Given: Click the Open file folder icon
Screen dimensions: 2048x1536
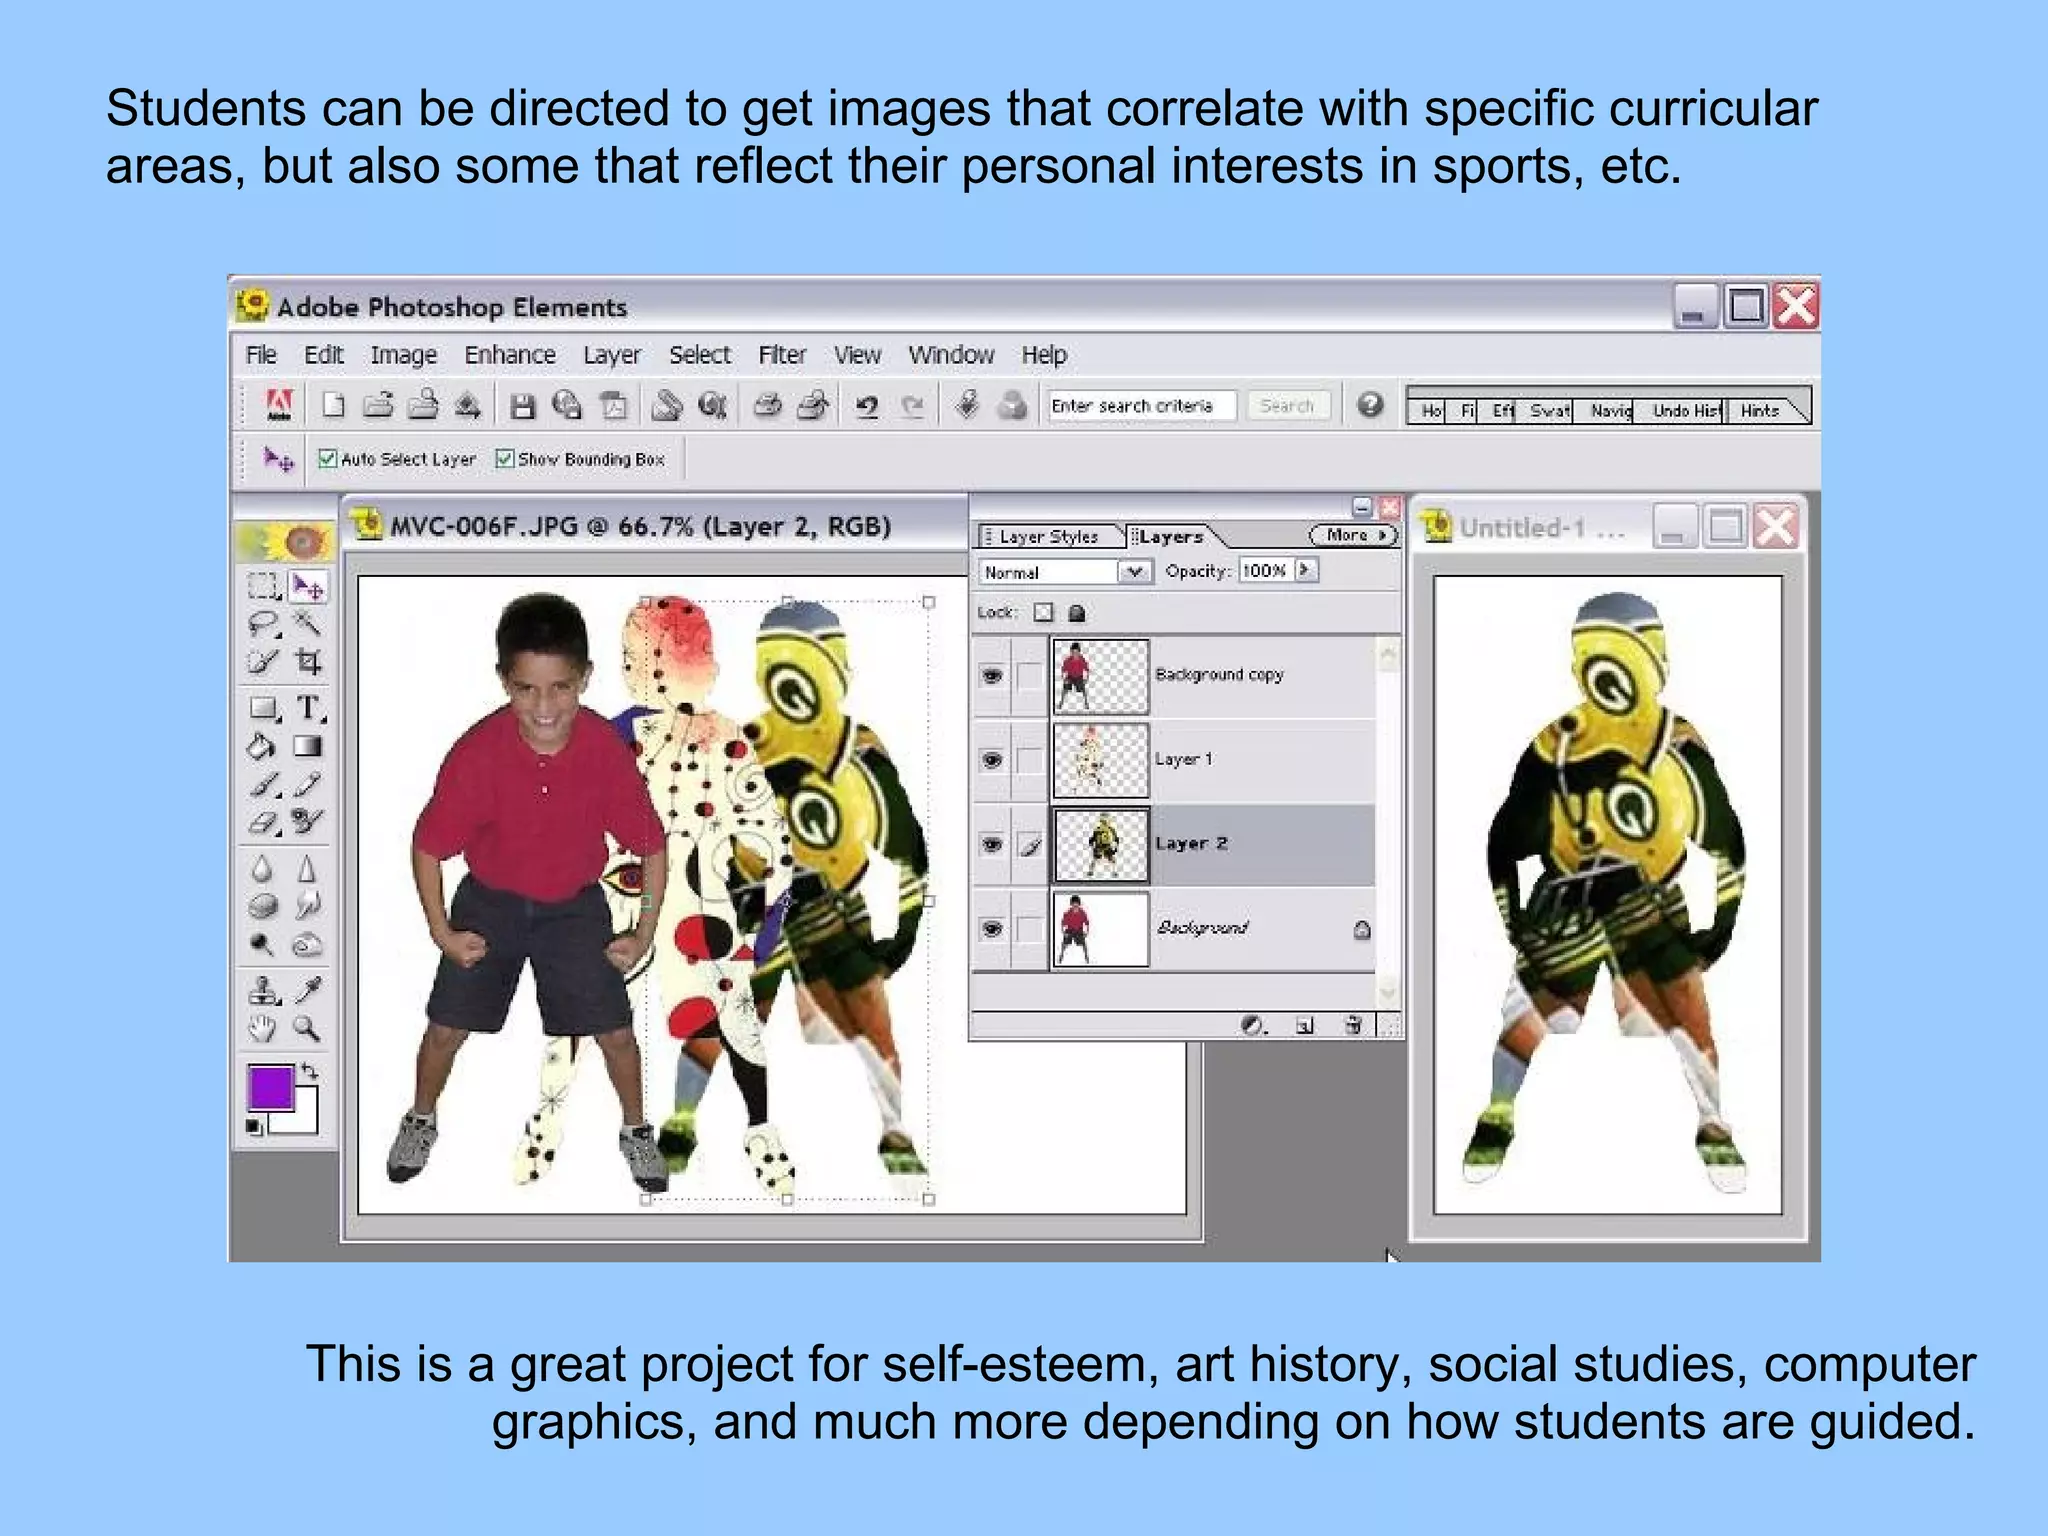Looking at the screenshot, I should [378, 405].
